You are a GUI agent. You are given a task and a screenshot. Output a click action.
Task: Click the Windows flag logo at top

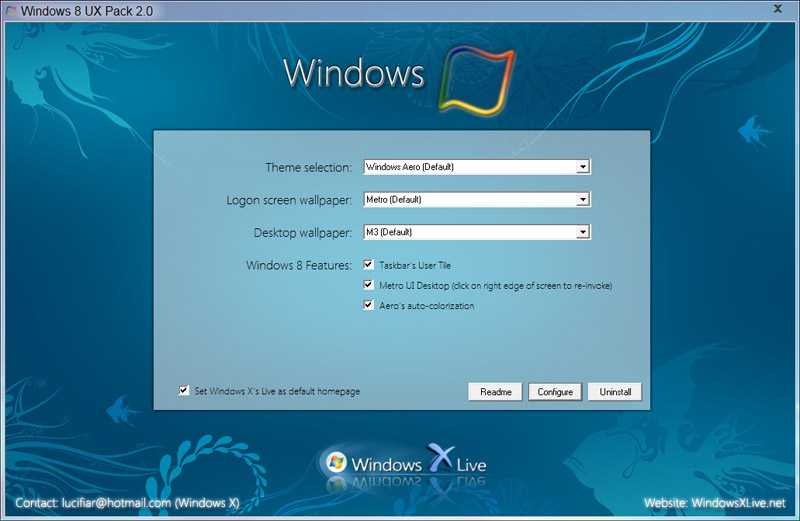pos(476,80)
